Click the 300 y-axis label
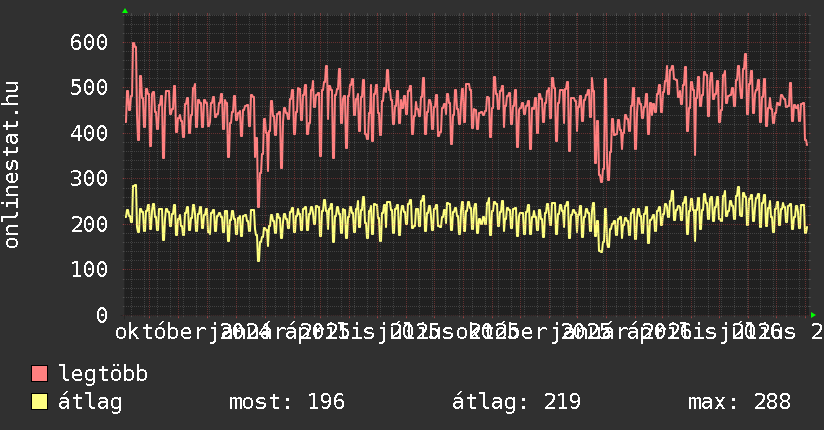The image size is (824, 430). [x=89, y=178]
